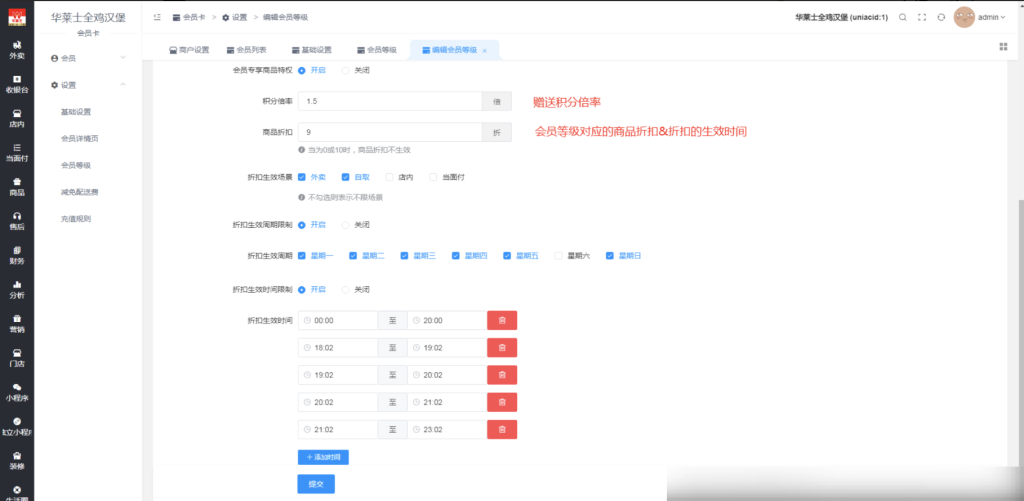The height and width of the screenshot is (501, 1024).
Task: Open the 收银台 sidebar icon
Action: pyautogui.click(x=17, y=84)
